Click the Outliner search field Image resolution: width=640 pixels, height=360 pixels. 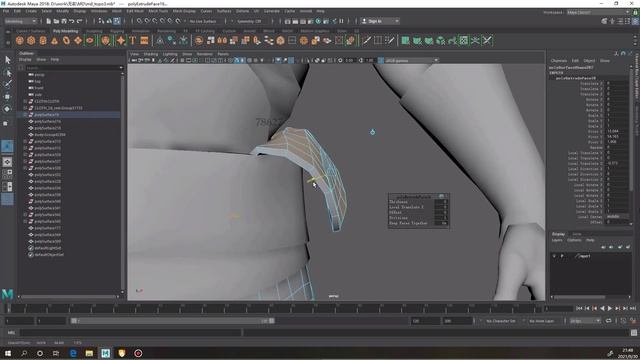pyautogui.click(x=73, y=68)
